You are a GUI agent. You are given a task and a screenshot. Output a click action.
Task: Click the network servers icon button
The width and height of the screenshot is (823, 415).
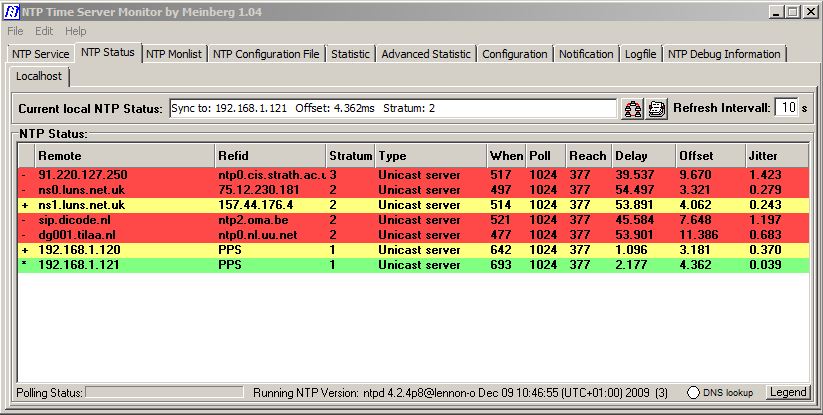[x=632, y=109]
